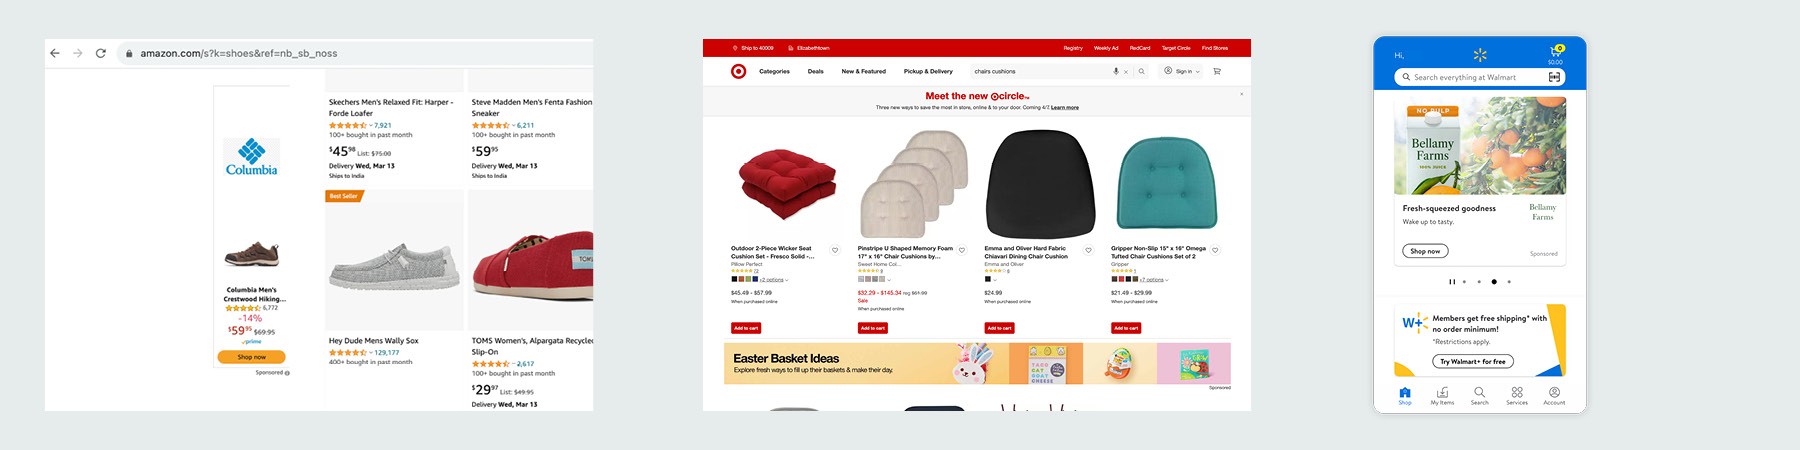The image size is (1800, 450).
Task: Open the Services tab in Walmart
Action: coord(1517,396)
